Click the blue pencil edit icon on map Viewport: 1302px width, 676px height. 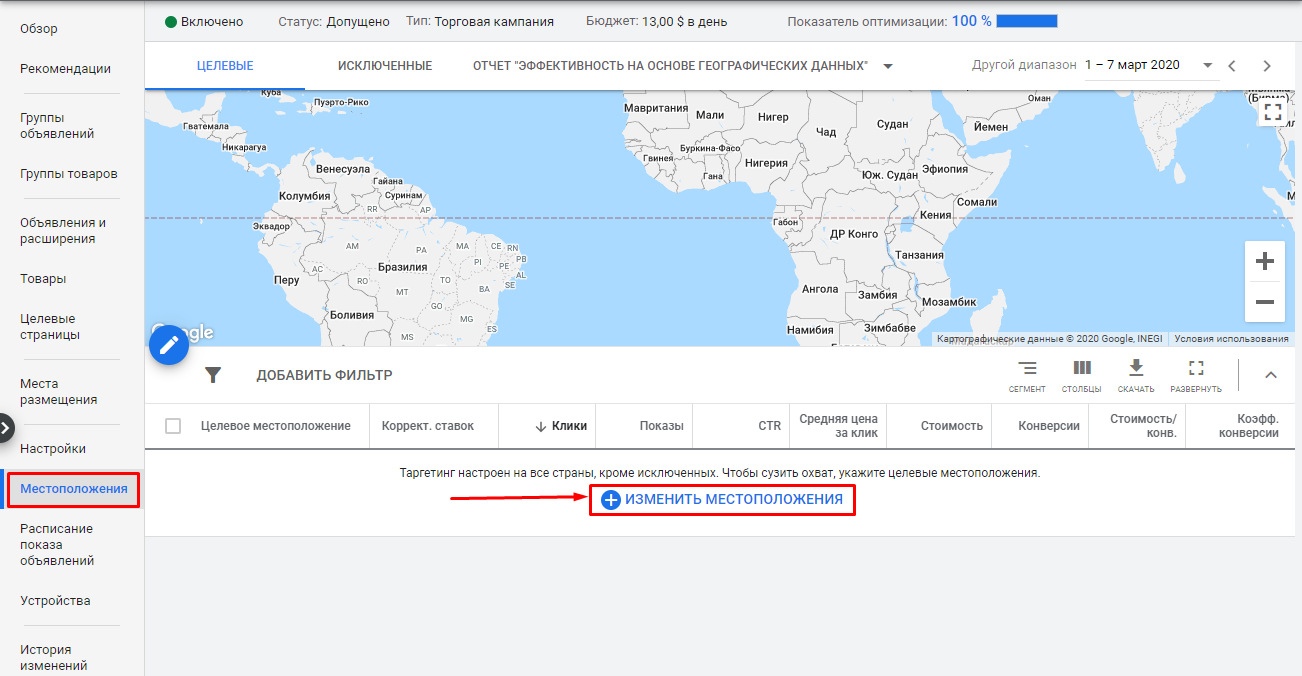(169, 345)
